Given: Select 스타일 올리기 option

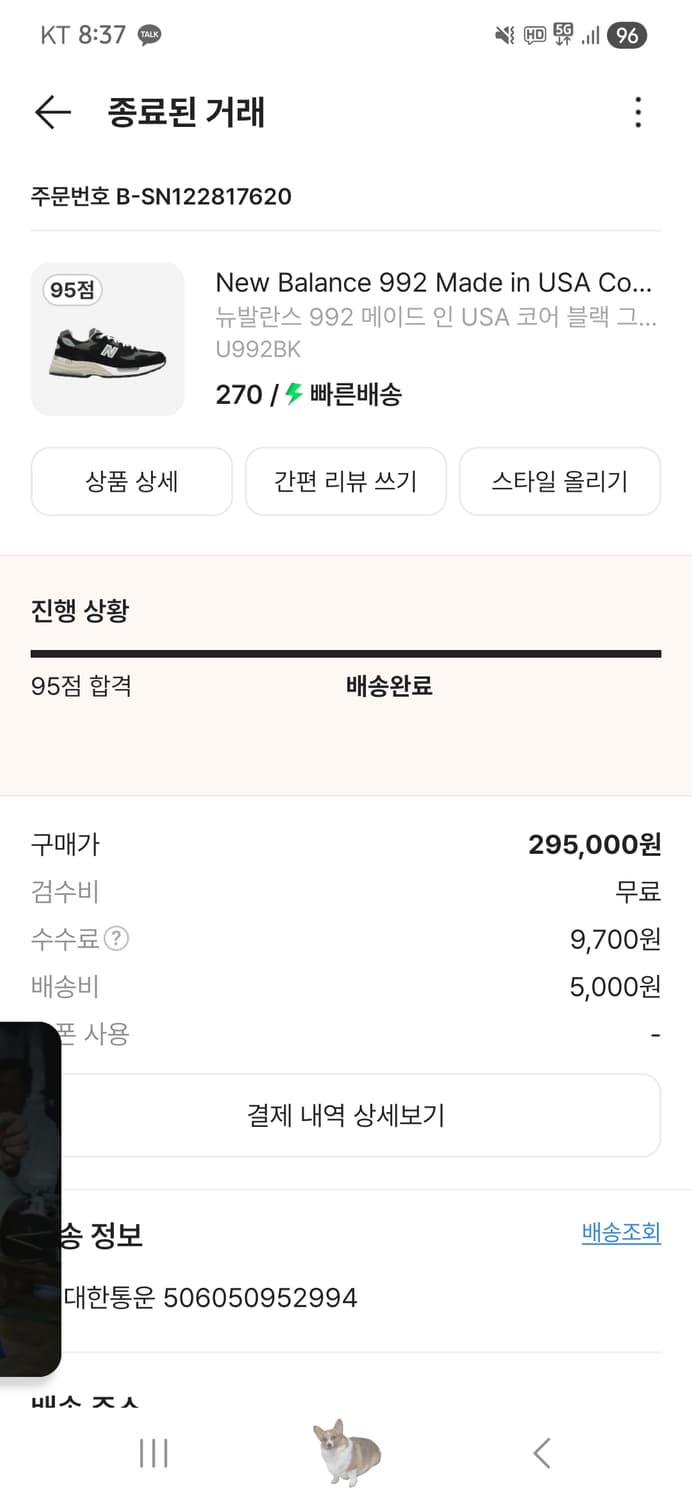Looking at the screenshot, I should [559, 481].
